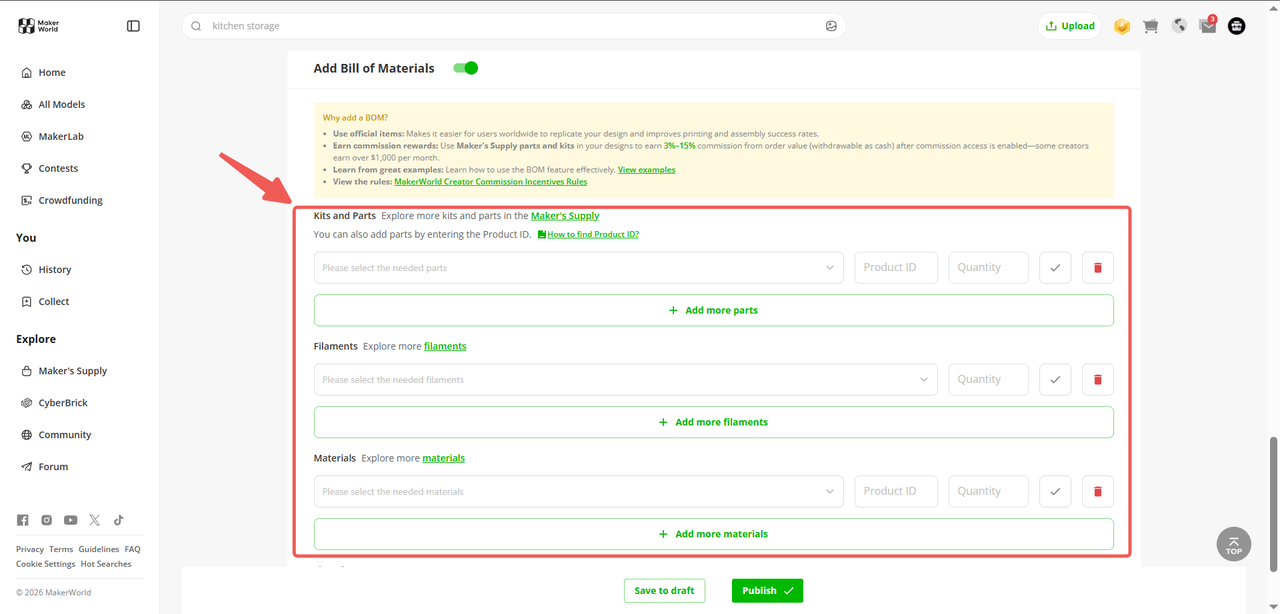Confirm the Filaments row checkmark
This screenshot has height=614, width=1280.
pos(1055,380)
